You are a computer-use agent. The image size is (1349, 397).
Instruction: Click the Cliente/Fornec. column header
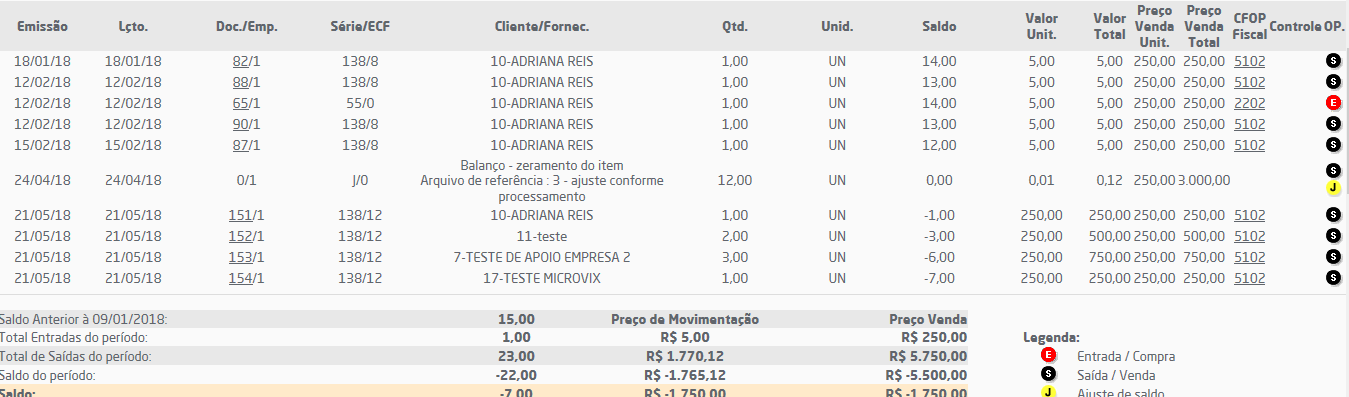[x=542, y=26]
